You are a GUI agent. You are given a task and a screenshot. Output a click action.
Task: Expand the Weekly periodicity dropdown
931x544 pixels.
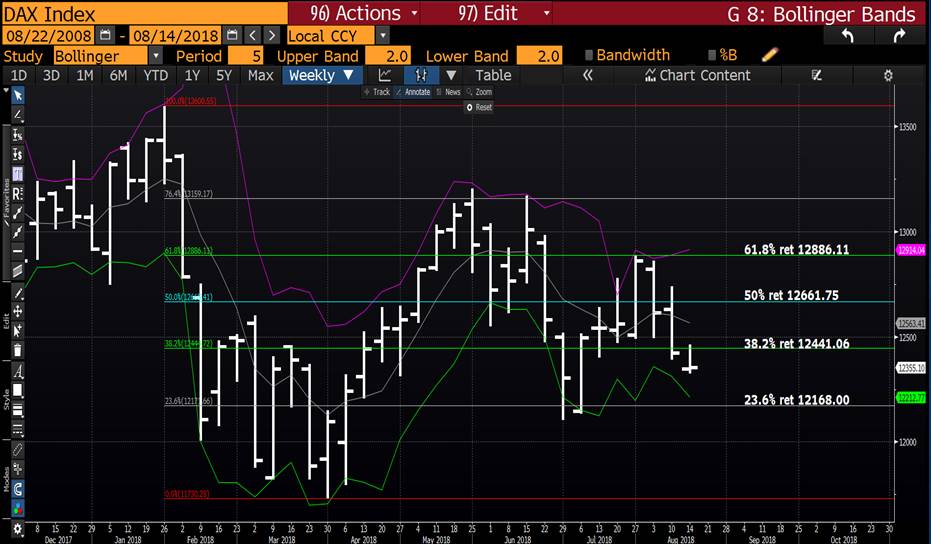pos(321,75)
